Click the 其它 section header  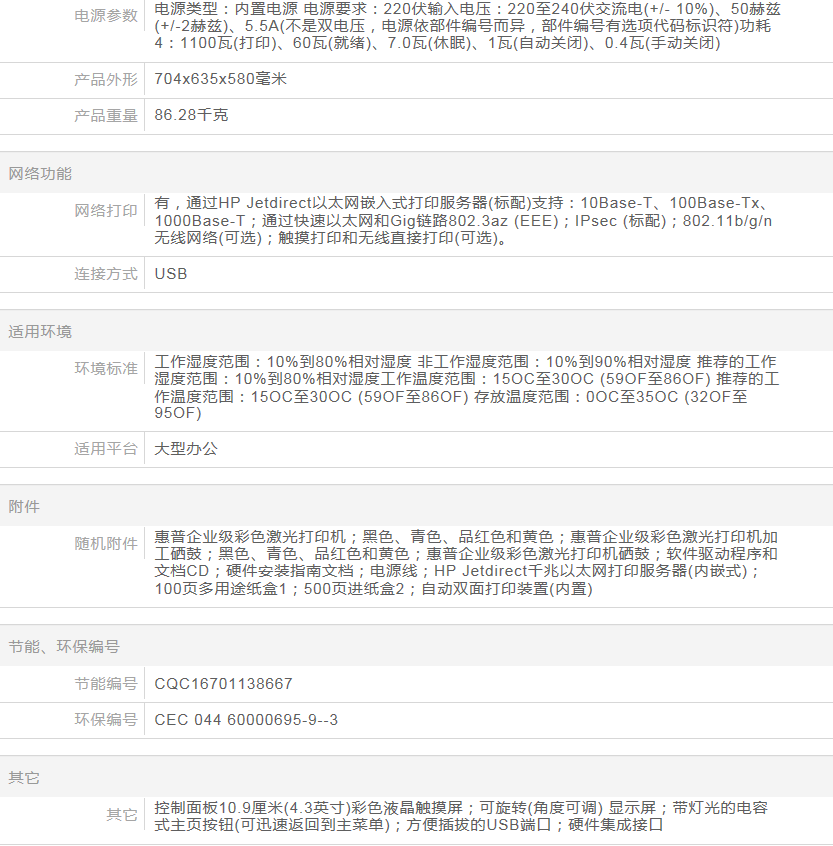click(24, 777)
